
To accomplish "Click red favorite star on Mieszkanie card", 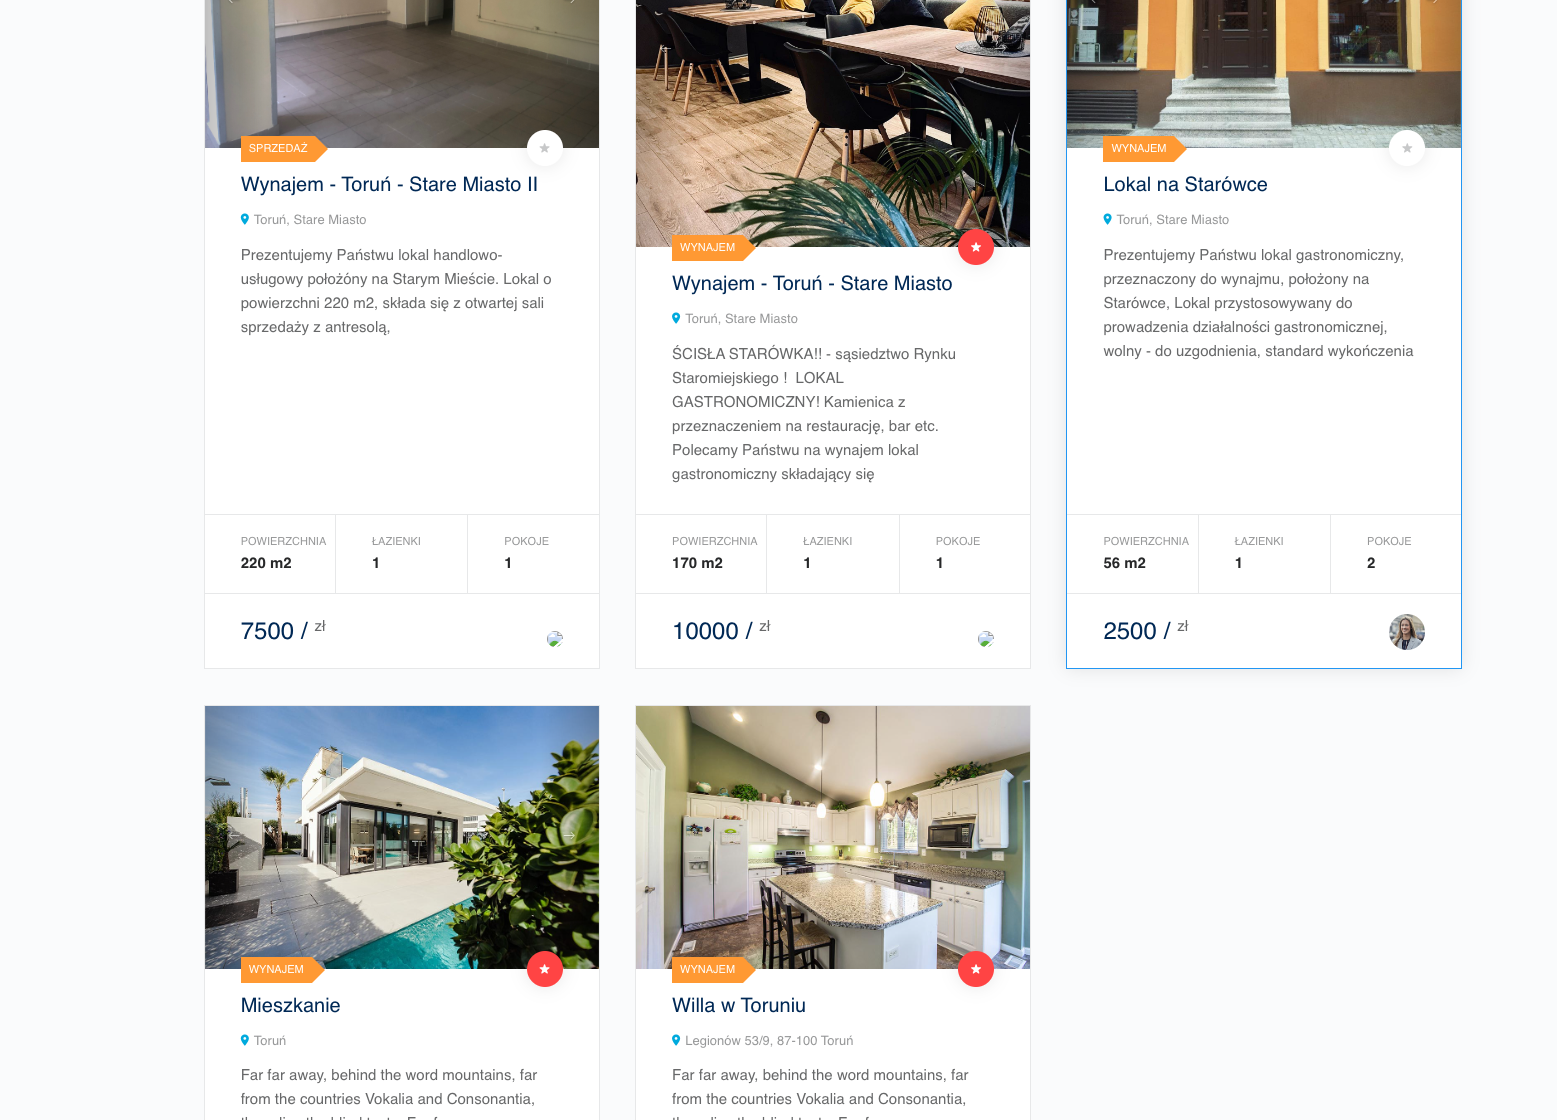I will click(545, 969).
